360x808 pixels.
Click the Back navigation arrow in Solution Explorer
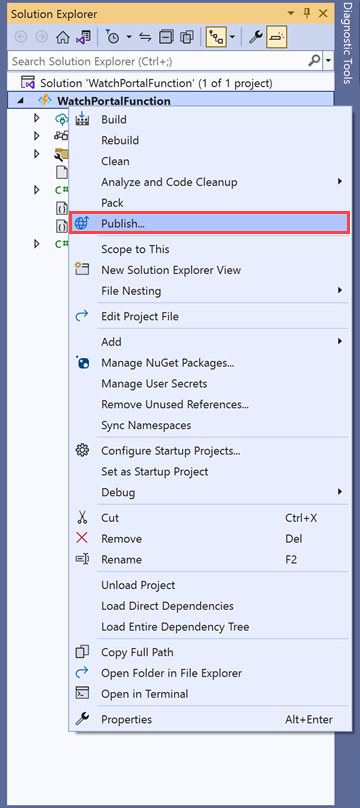[21, 37]
